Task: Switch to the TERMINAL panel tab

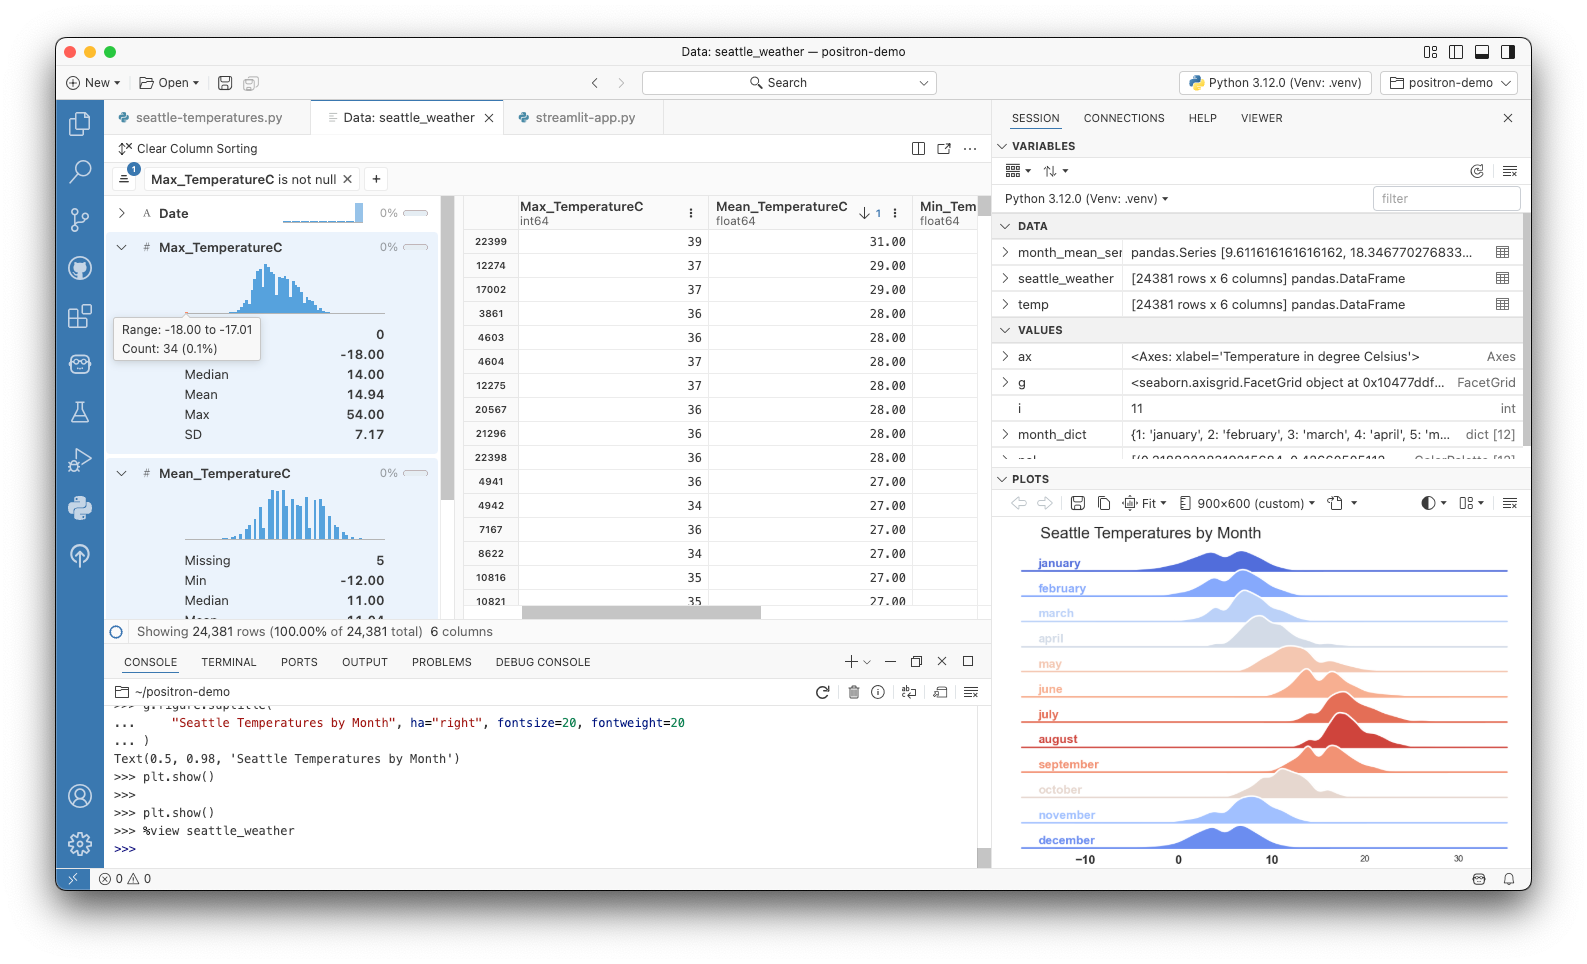Action: click(x=229, y=662)
